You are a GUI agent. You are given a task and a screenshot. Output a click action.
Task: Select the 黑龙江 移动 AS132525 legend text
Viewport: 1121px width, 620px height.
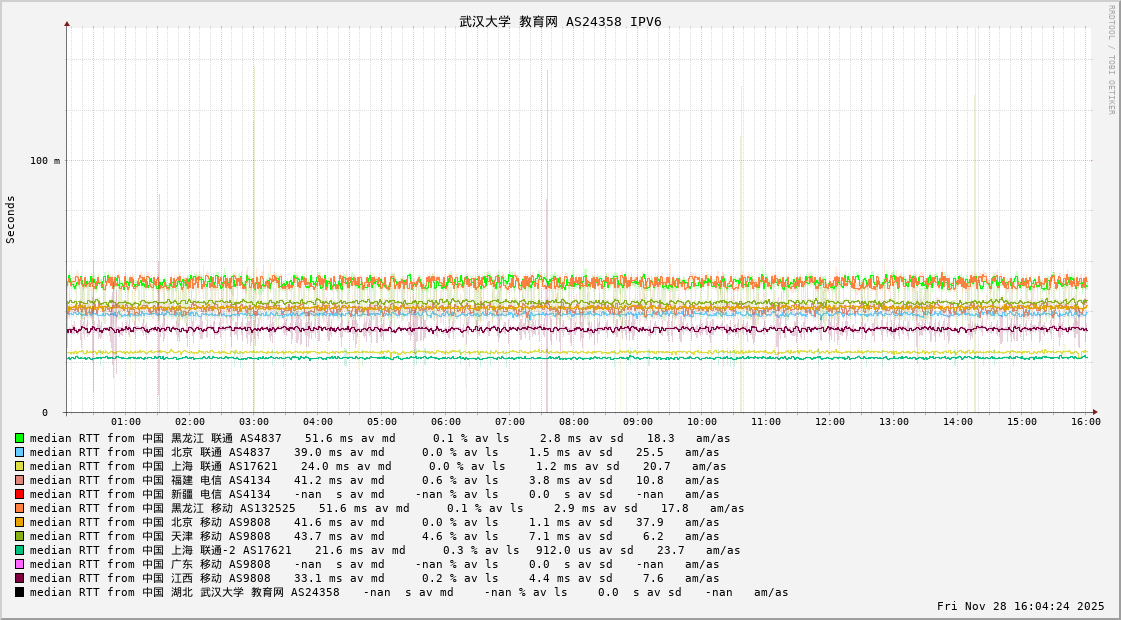[x=232, y=508]
